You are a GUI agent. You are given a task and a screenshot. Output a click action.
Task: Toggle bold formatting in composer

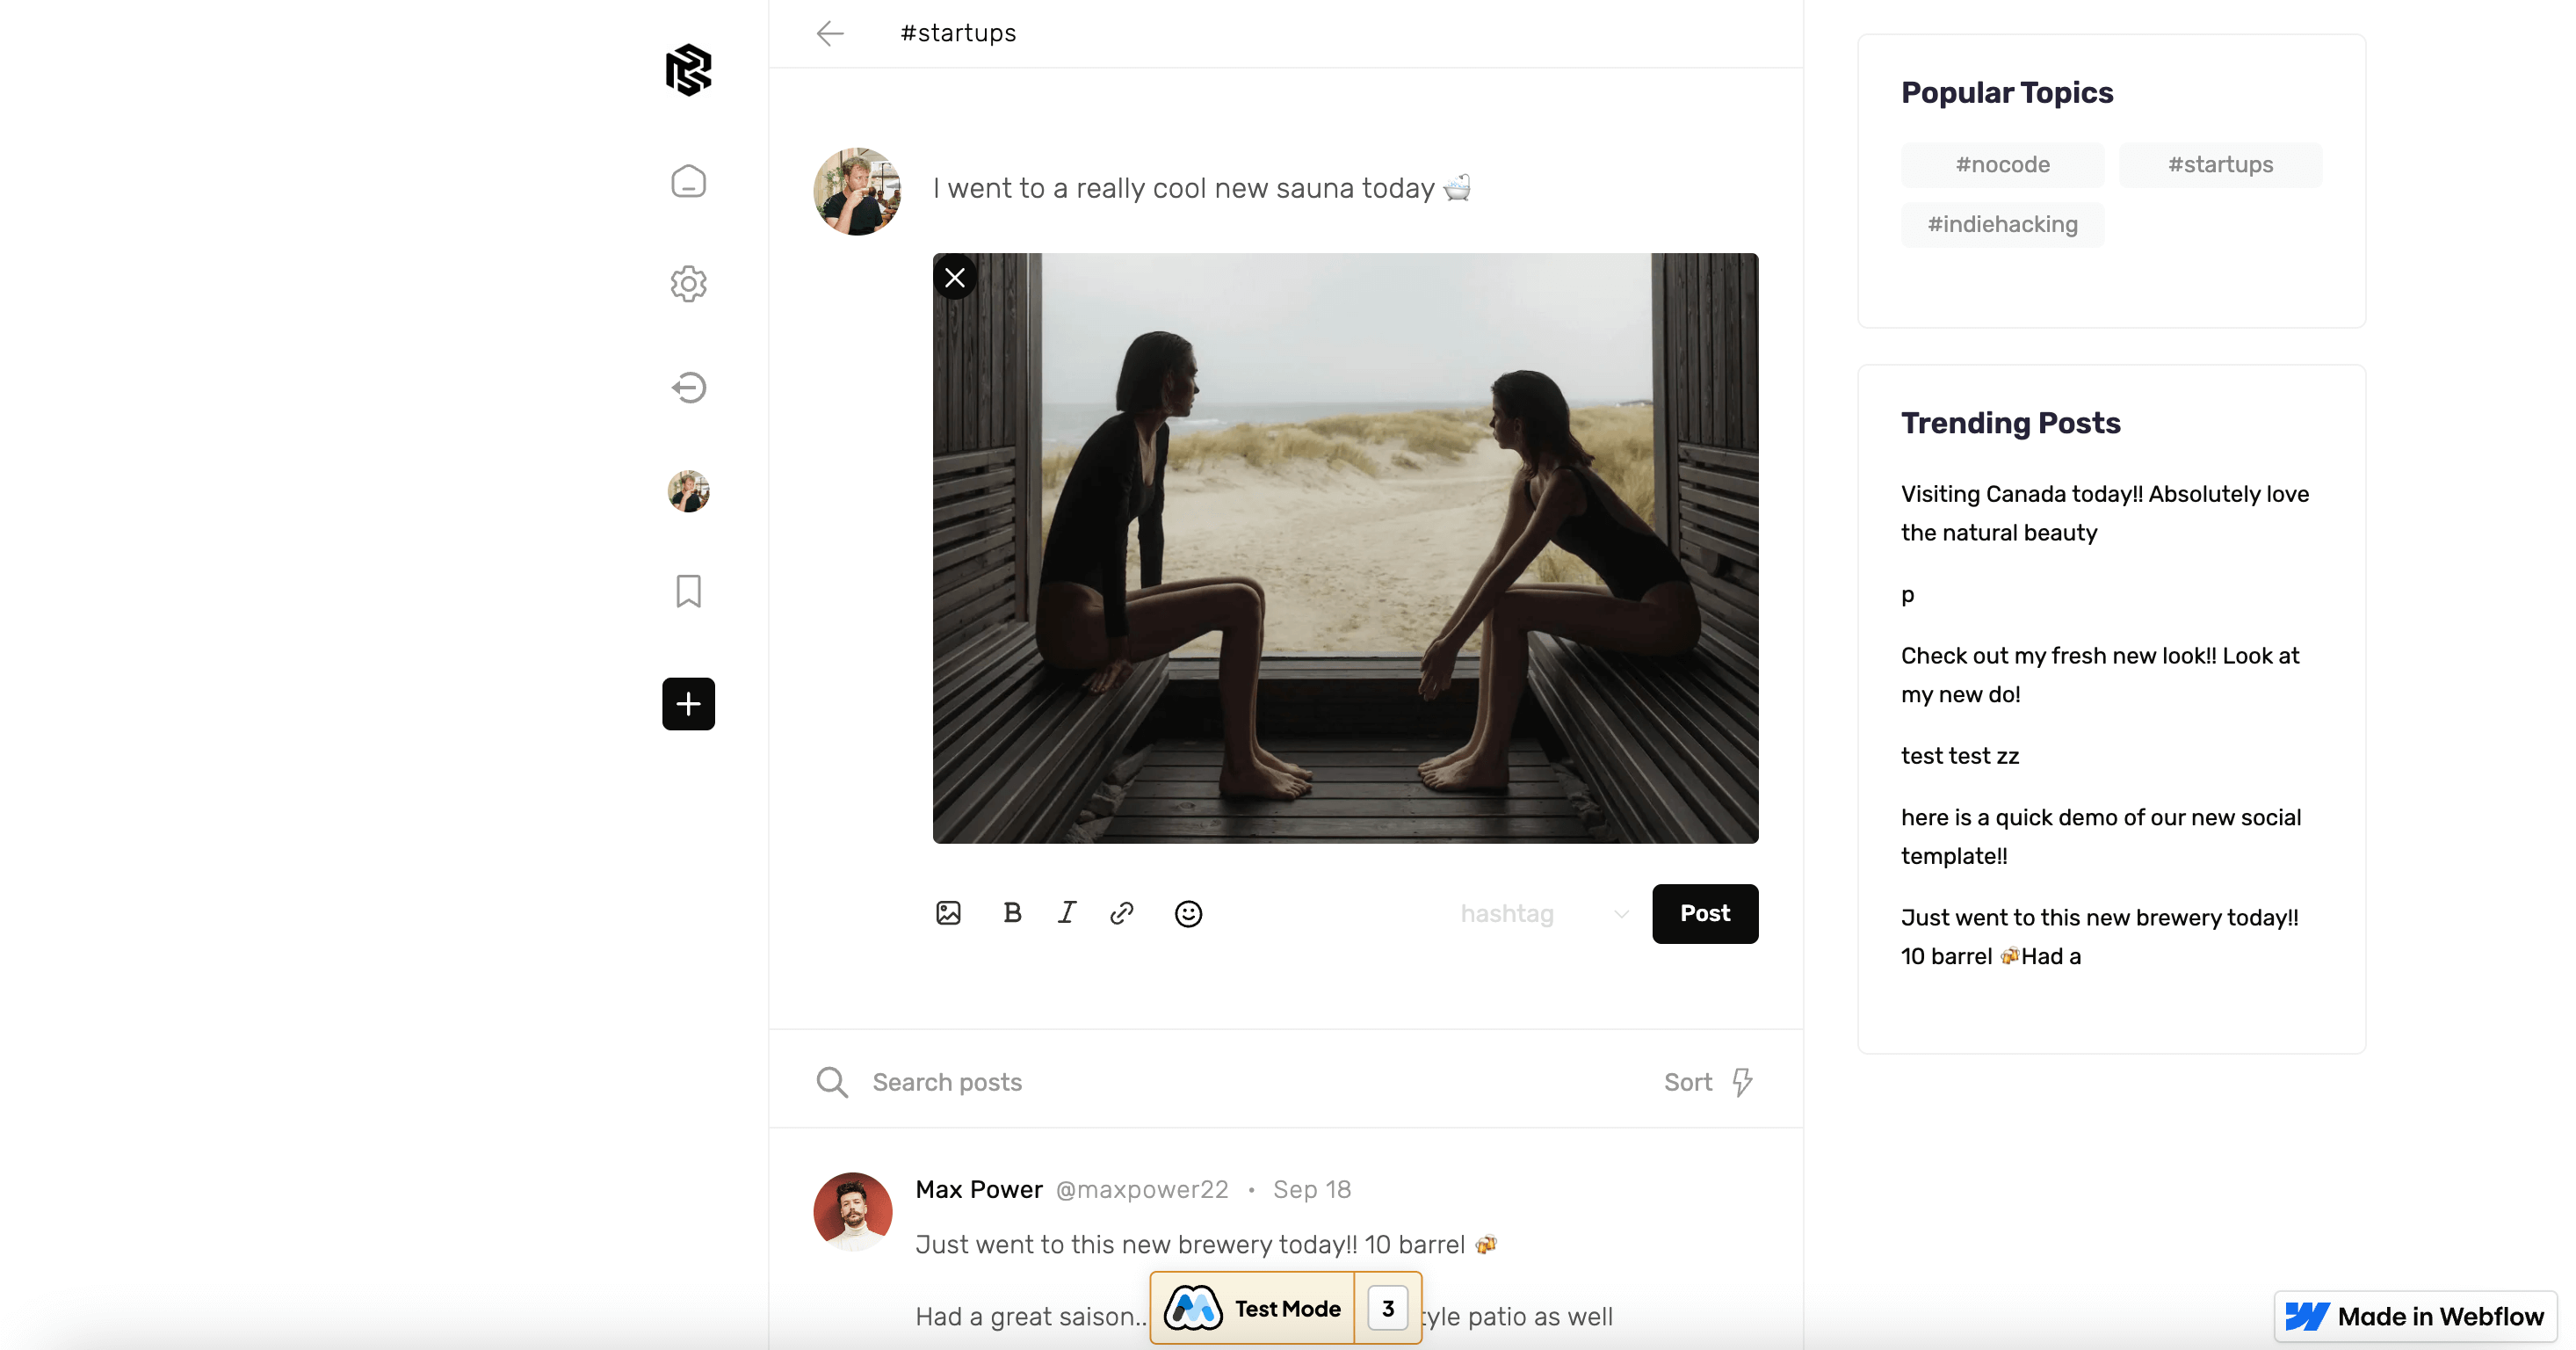pos(1012,913)
